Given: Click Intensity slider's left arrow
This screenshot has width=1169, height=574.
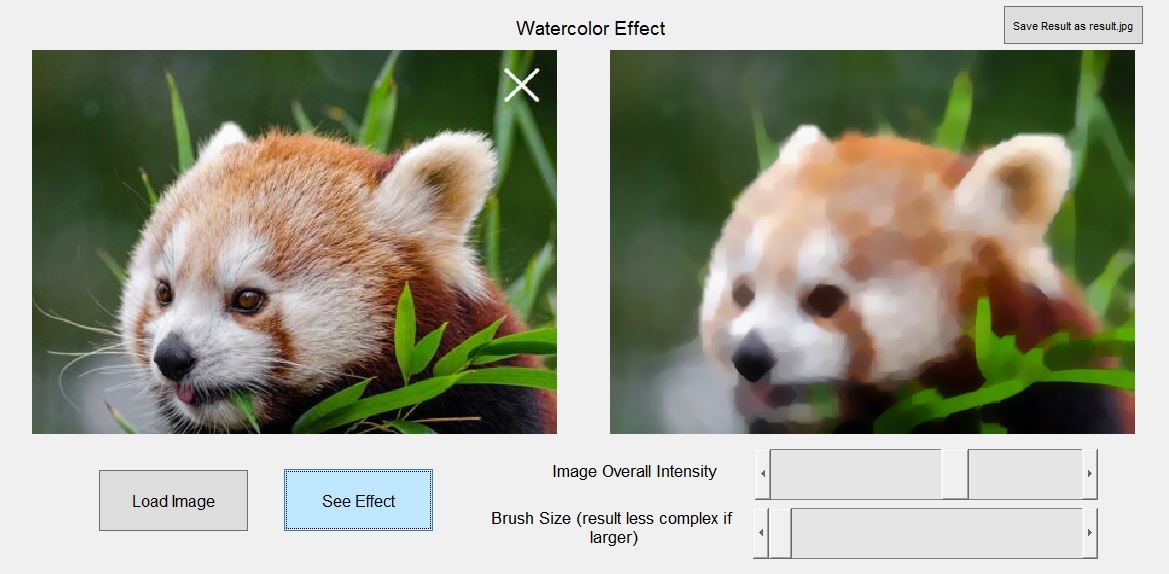Looking at the screenshot, I should (763, 474).
